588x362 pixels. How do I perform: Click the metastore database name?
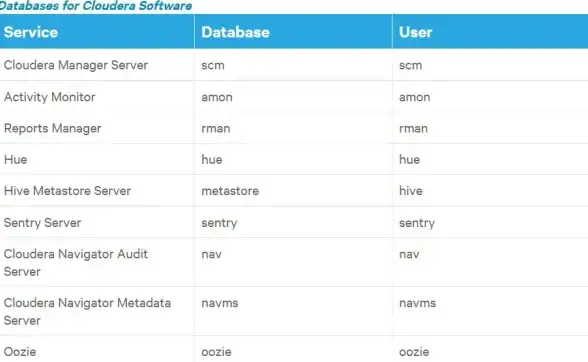230,191
